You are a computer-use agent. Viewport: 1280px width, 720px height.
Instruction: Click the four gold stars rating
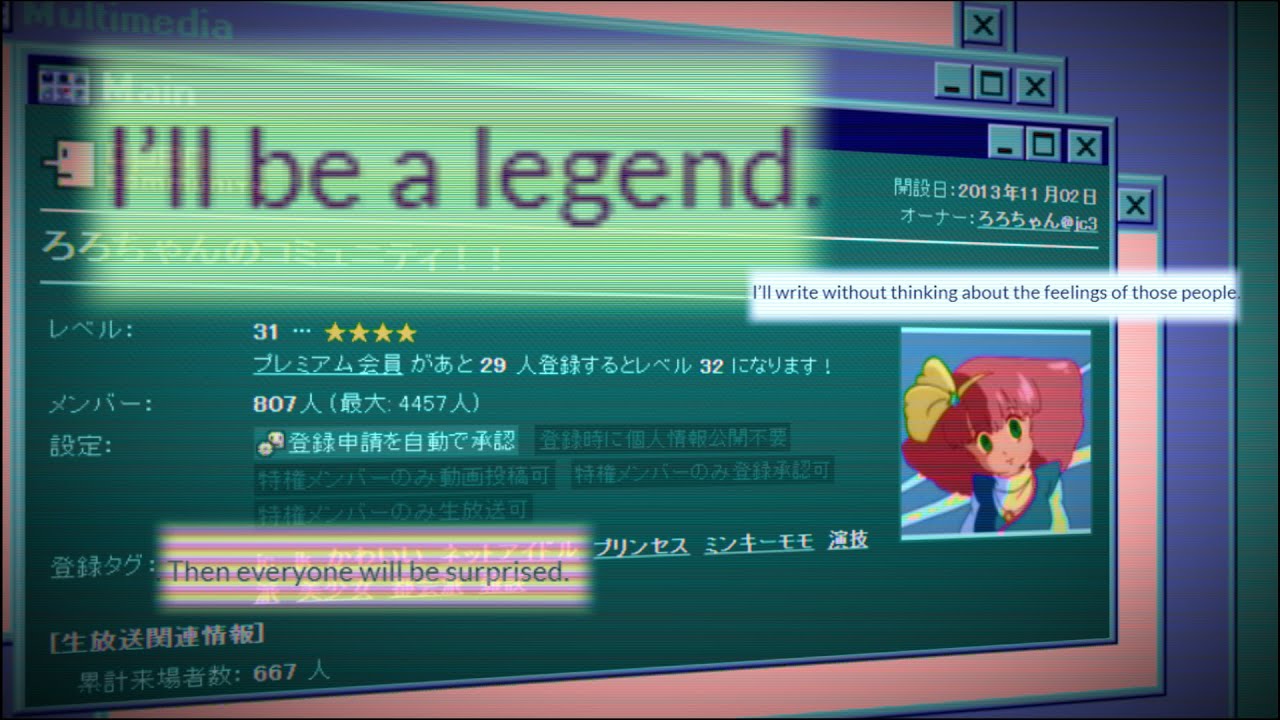(x=370, y=333)
